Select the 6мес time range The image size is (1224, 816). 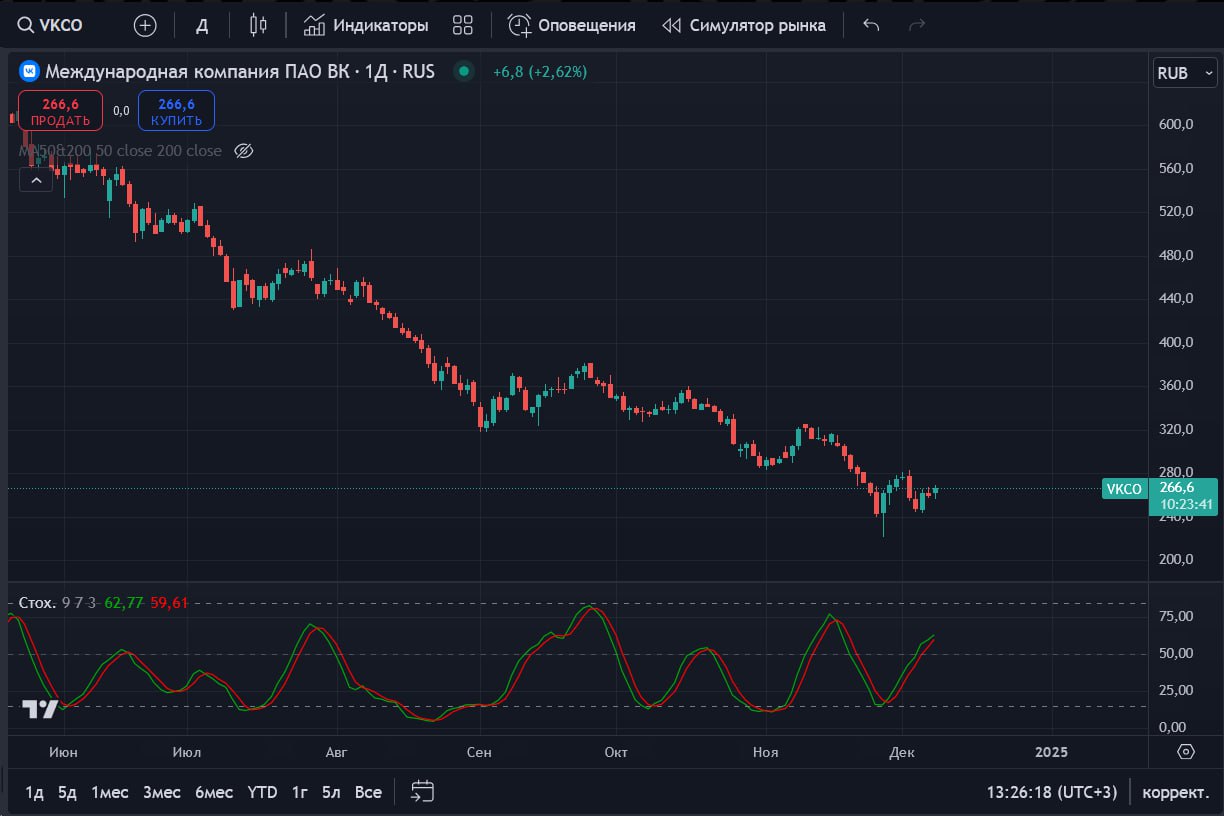[x=214, y=792]
